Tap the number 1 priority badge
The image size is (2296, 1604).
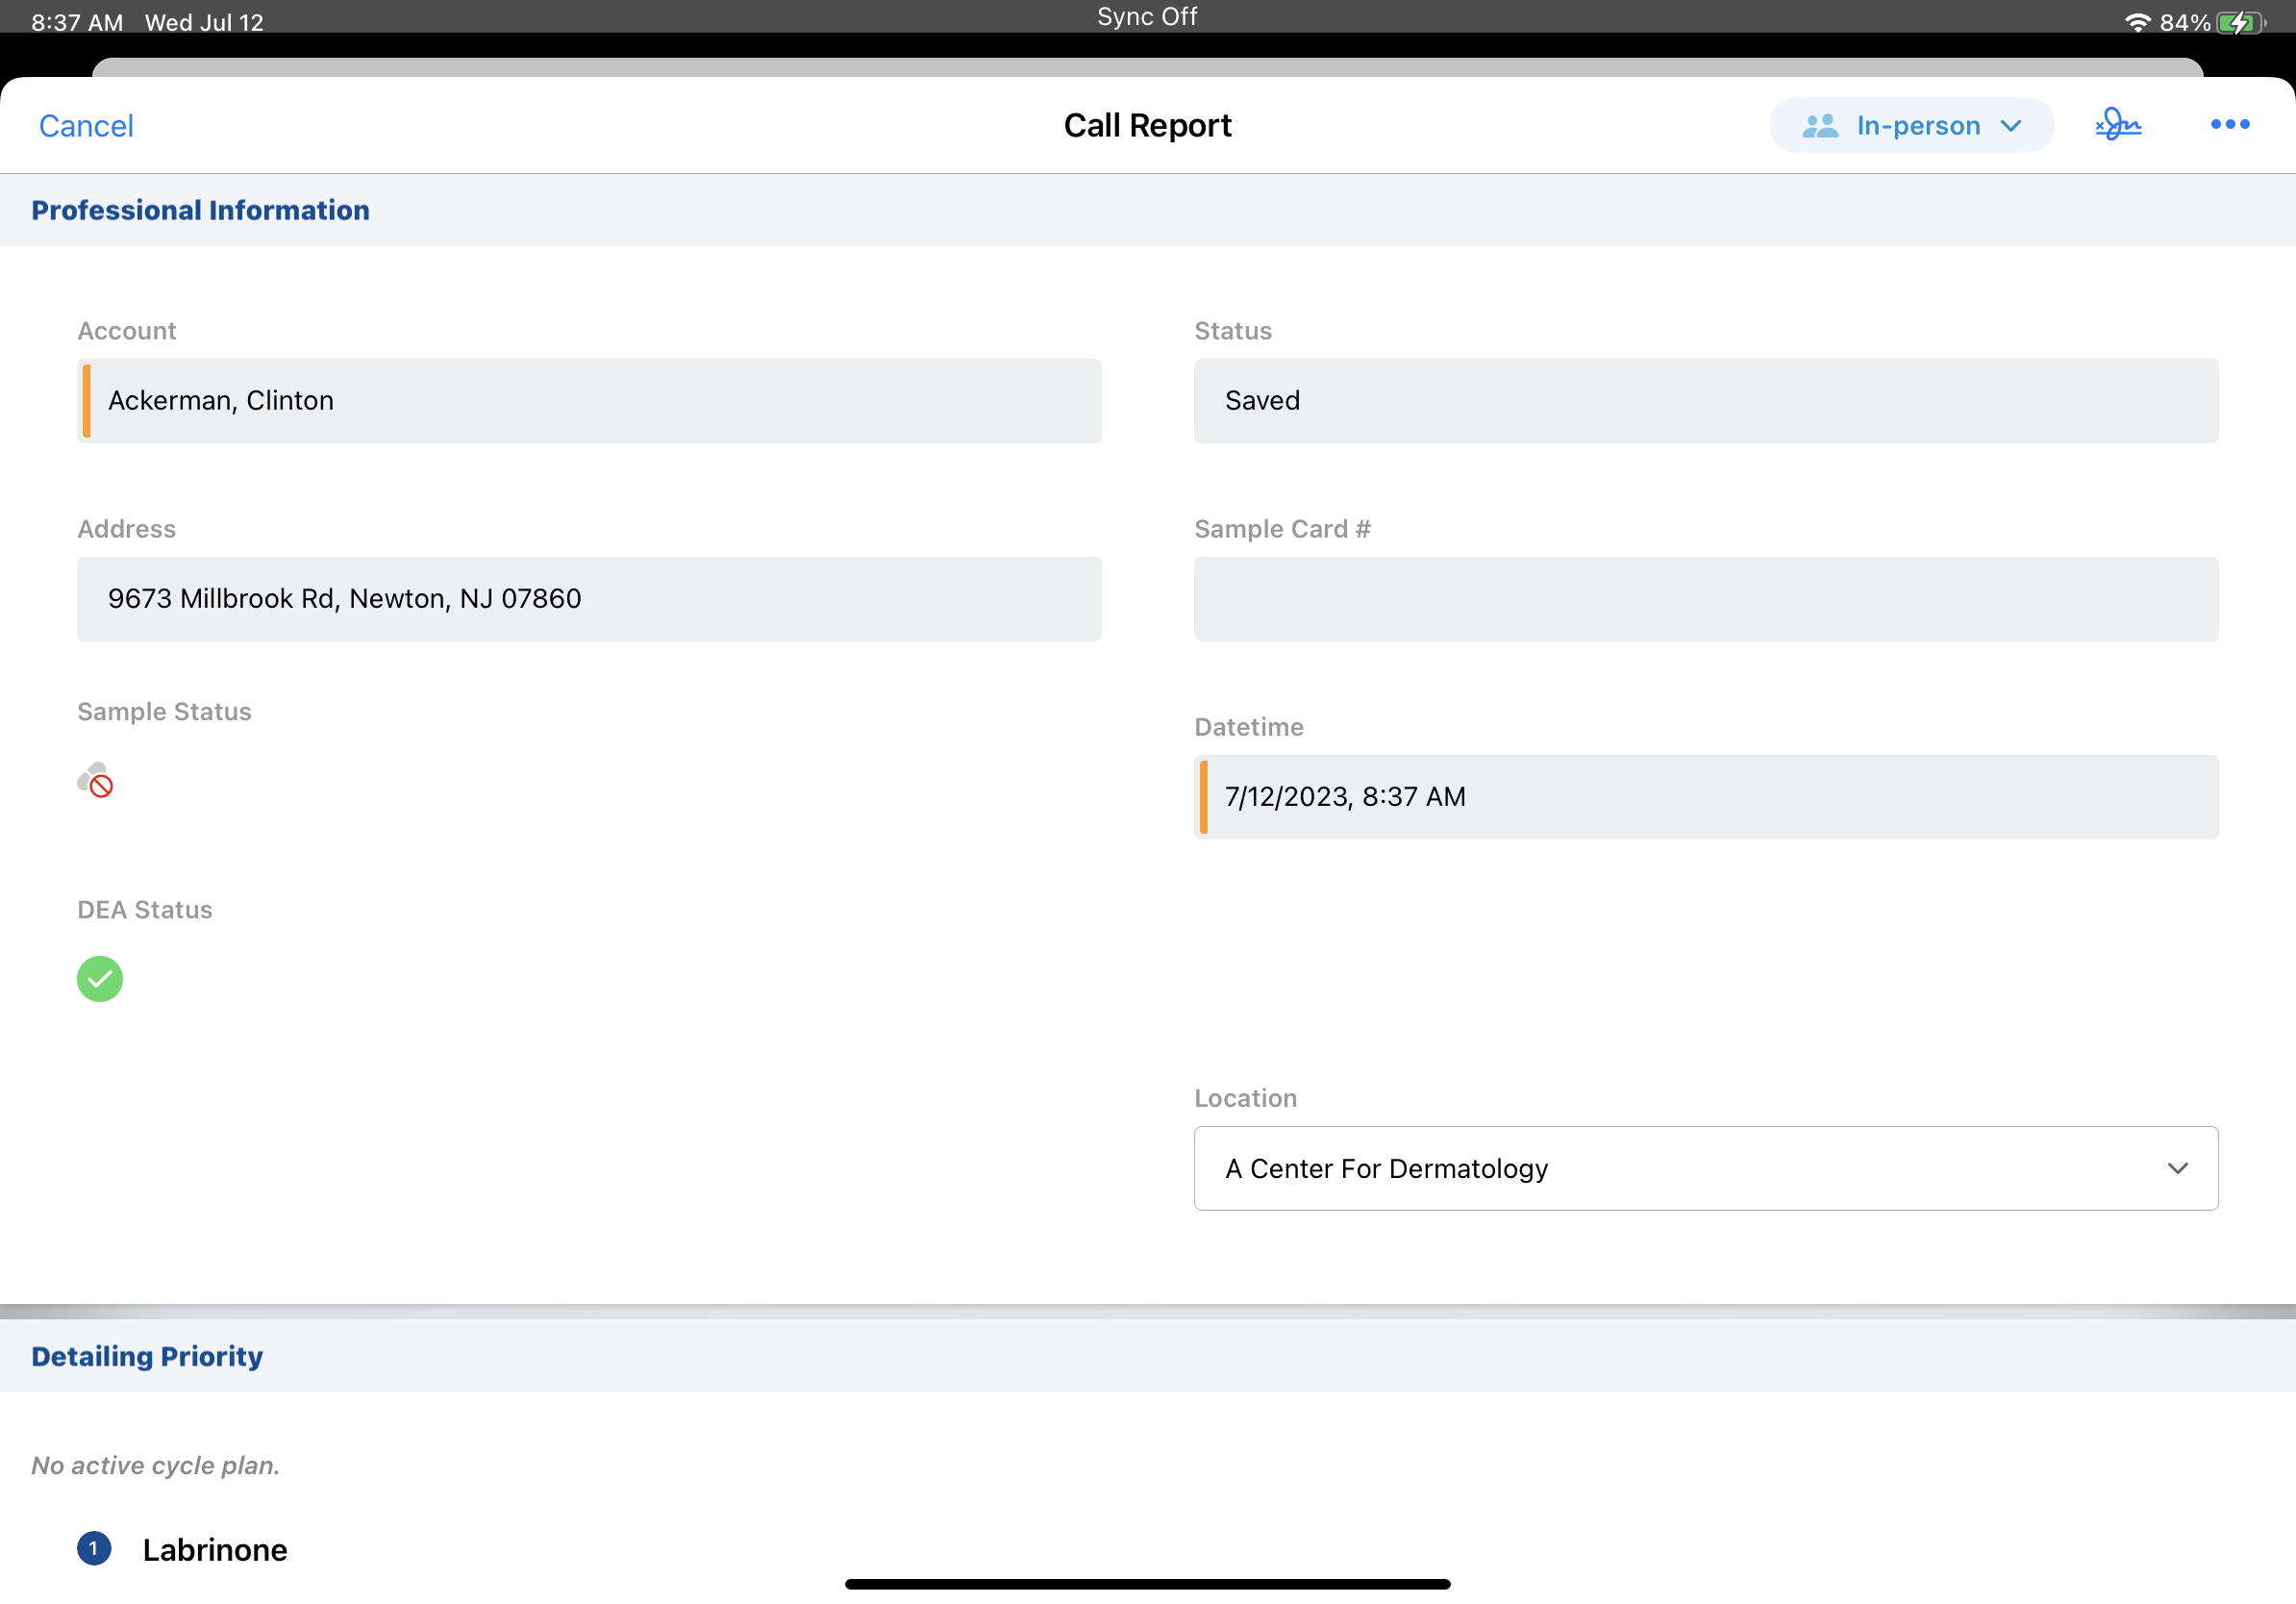94,1548
